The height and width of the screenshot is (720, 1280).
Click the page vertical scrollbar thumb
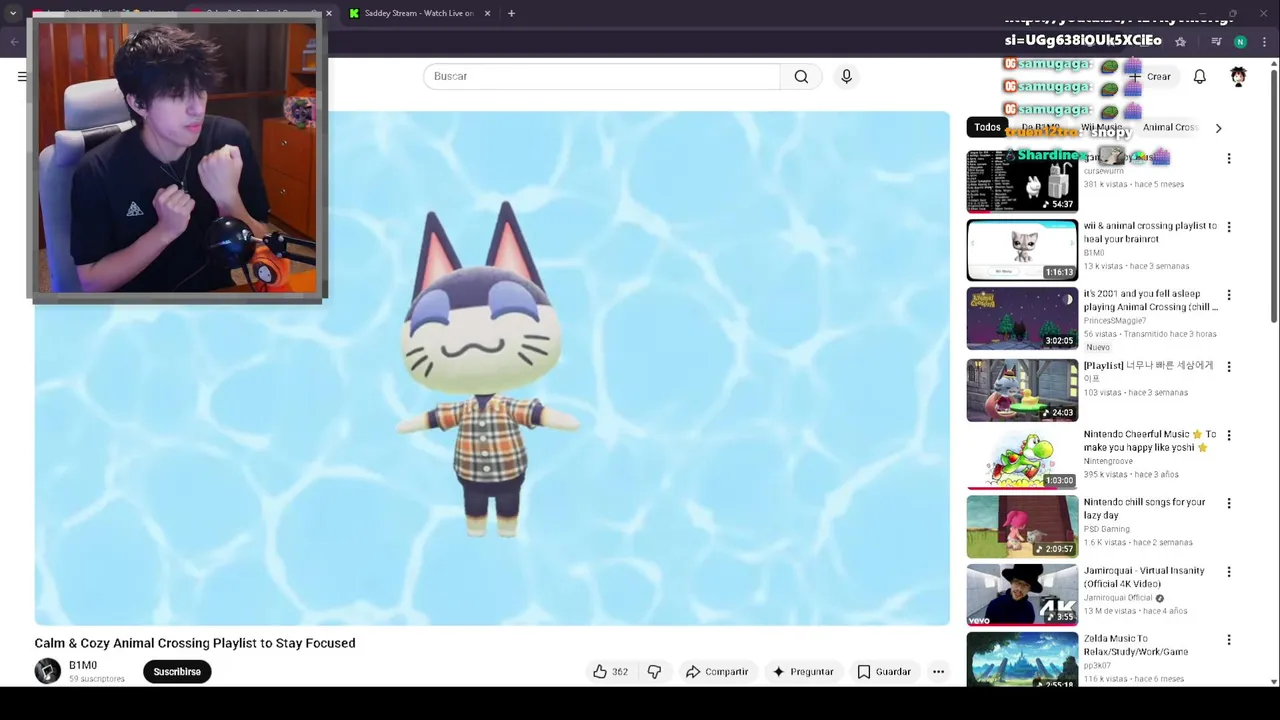pos(1274,195)
